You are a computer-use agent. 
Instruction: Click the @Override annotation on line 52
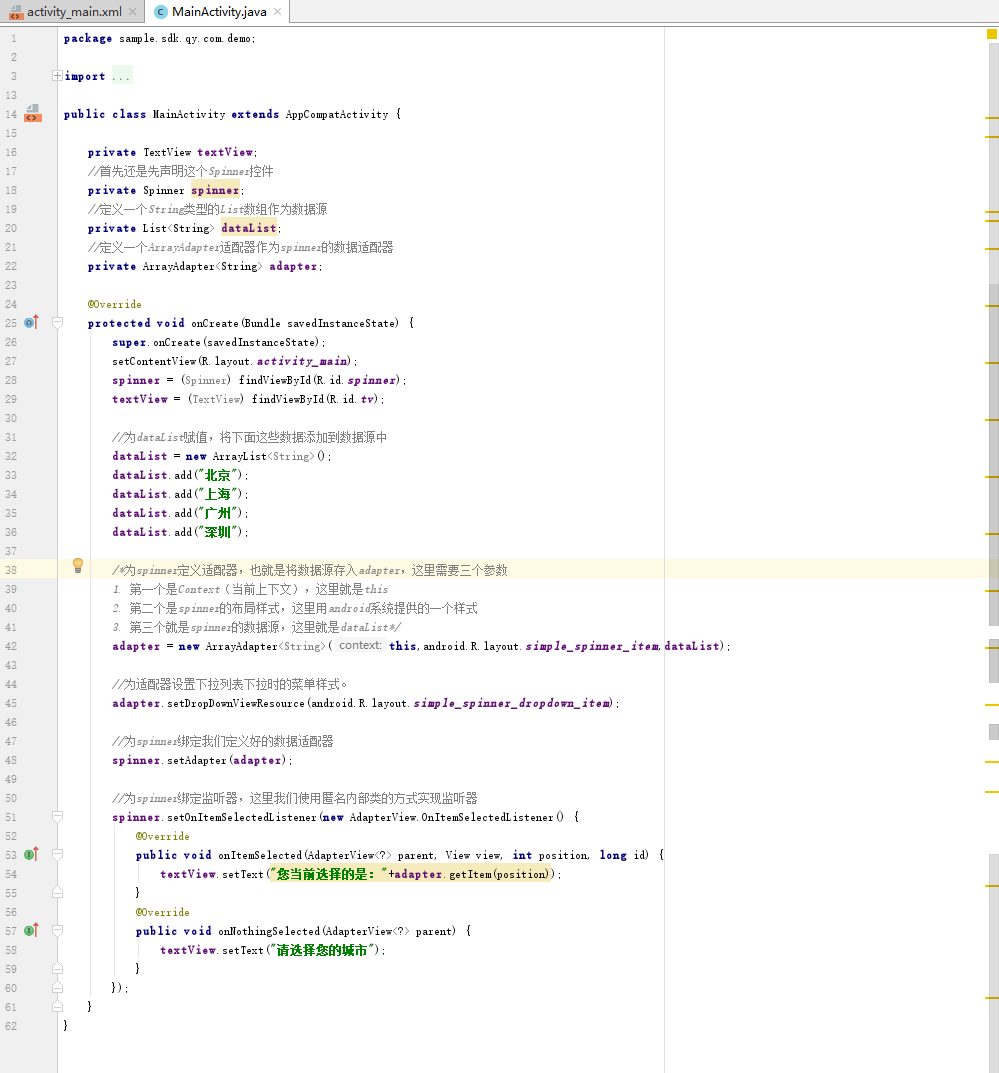click(162, 836)
